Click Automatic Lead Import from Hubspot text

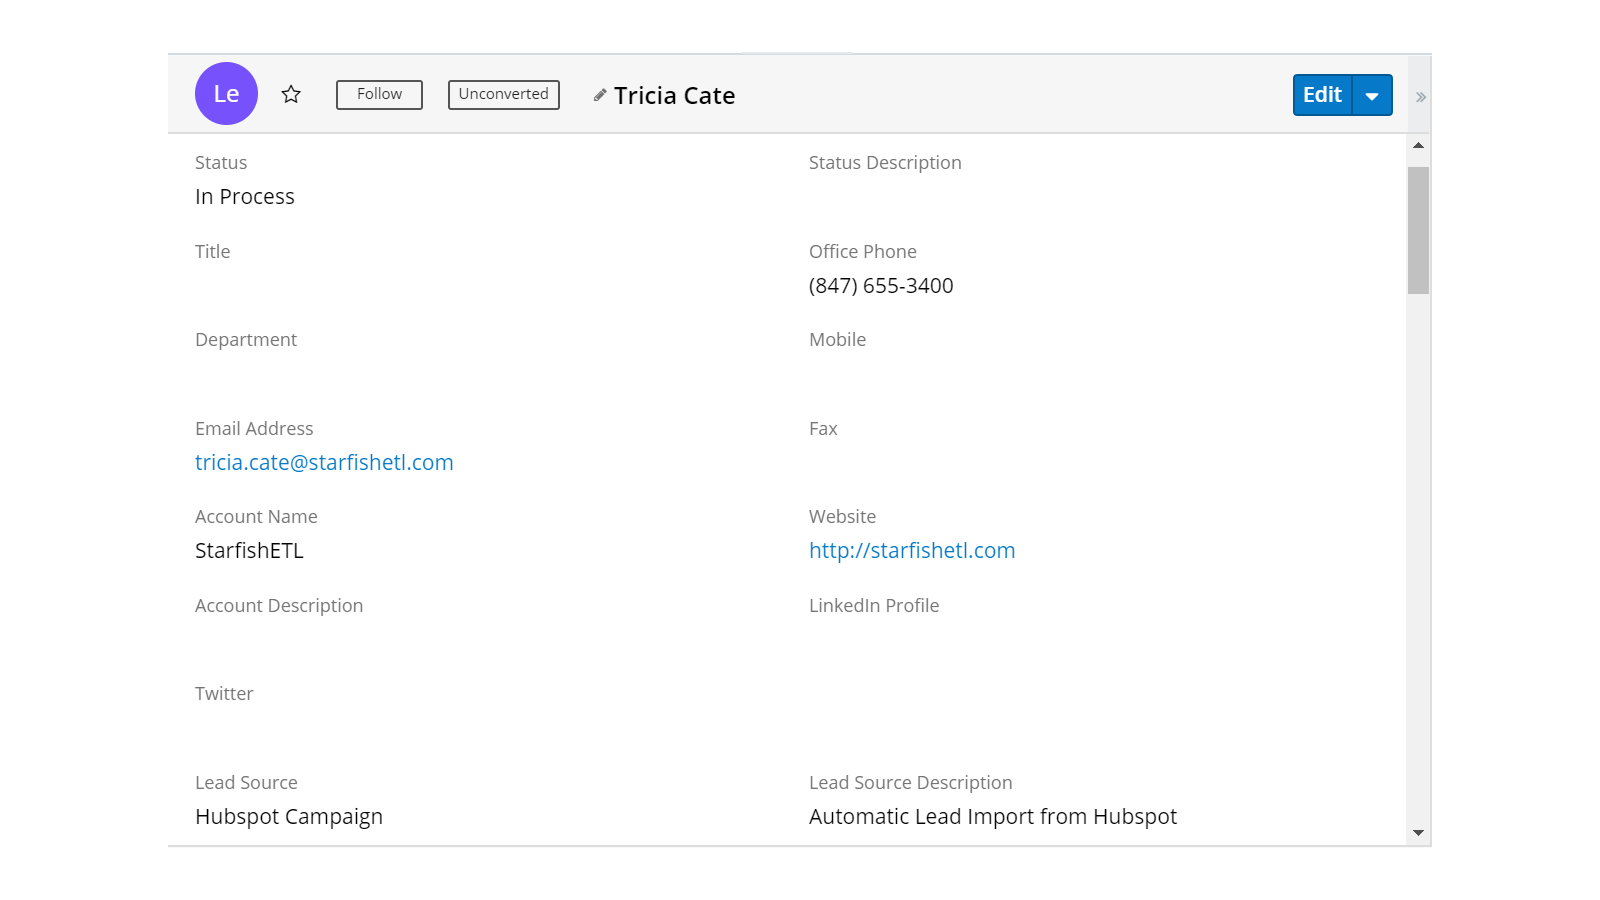coord(992,817)
